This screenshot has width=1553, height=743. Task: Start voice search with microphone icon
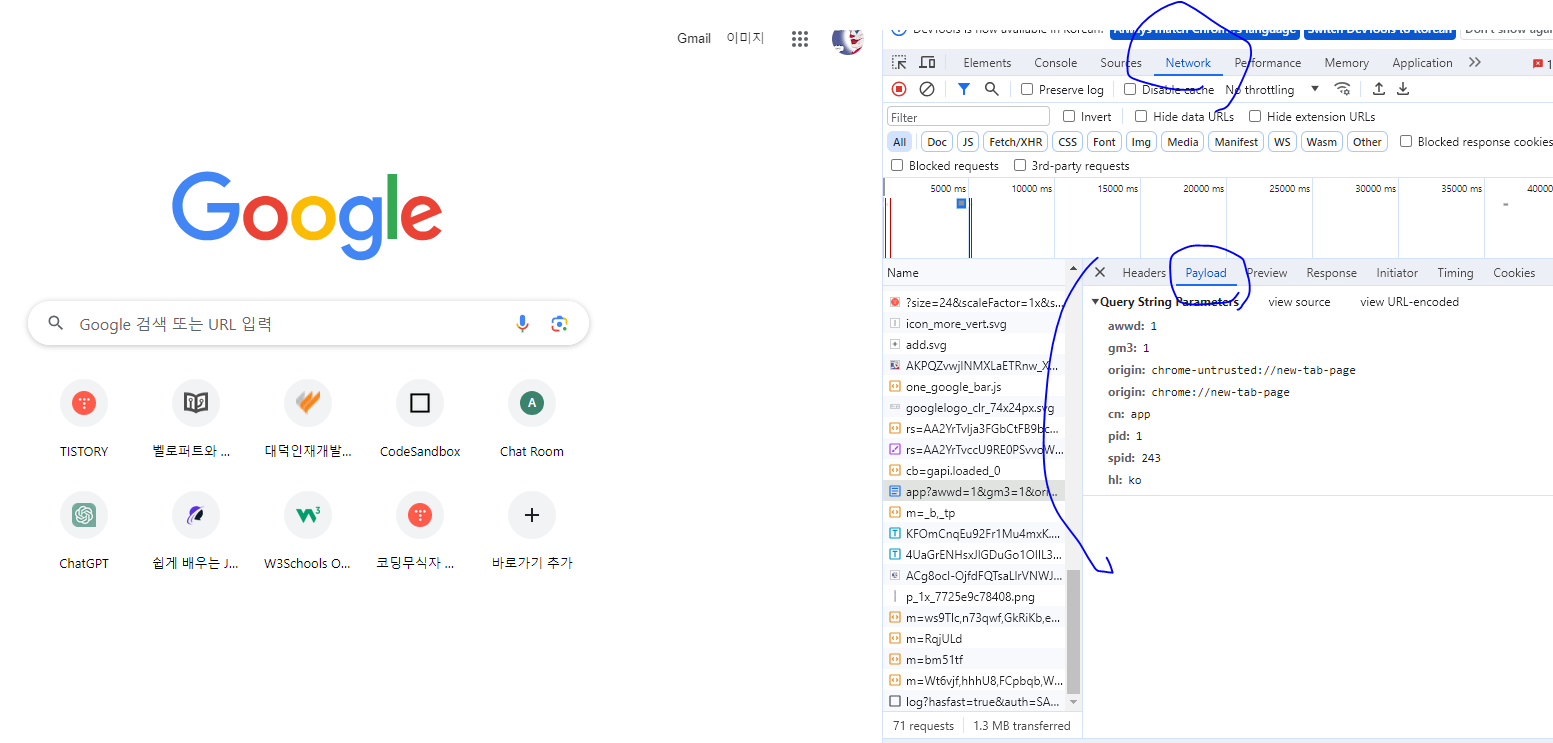522,323
